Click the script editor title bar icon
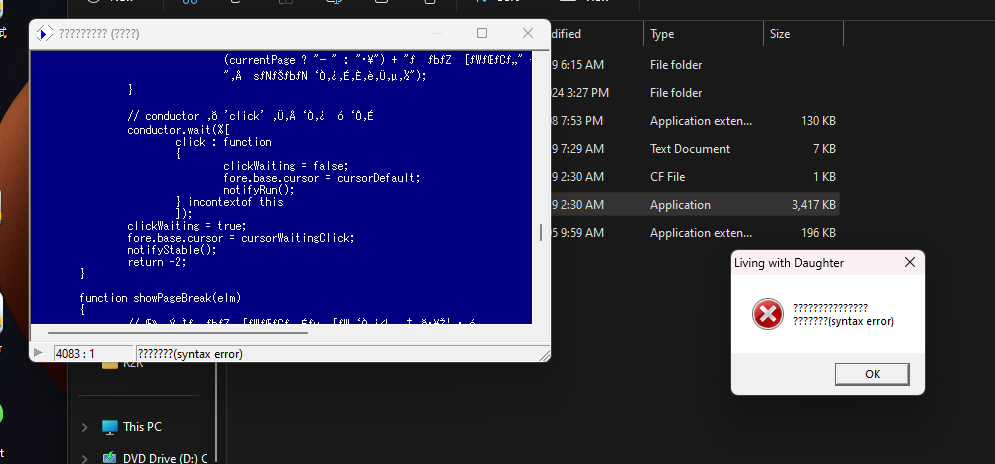Screen dimensions: 995x464 pyautogui.click(x=44, y=33)
